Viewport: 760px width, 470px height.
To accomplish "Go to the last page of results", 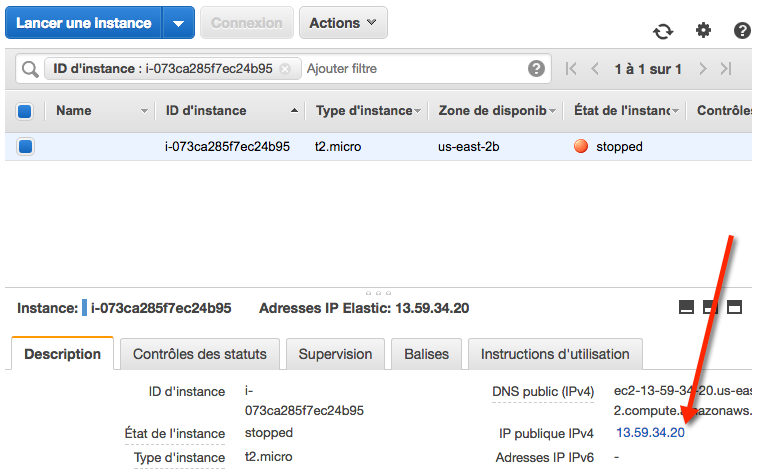I will (726, 69).
